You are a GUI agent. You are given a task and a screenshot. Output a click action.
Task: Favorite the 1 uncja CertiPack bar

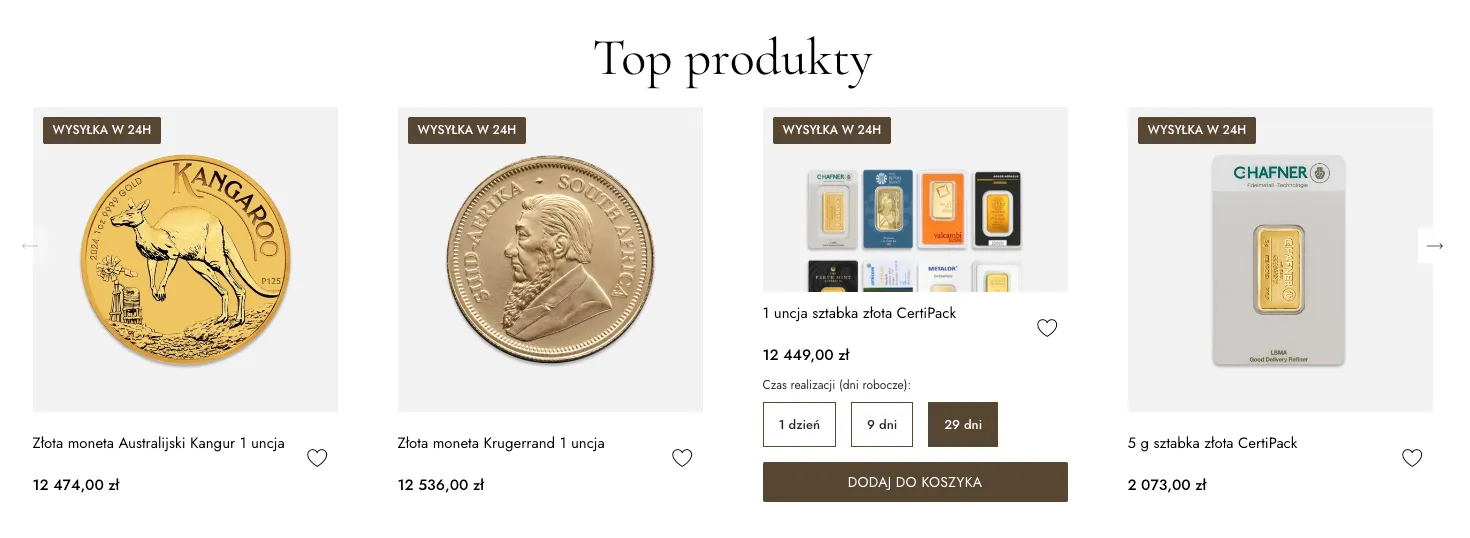click(x=1047, y=328)
